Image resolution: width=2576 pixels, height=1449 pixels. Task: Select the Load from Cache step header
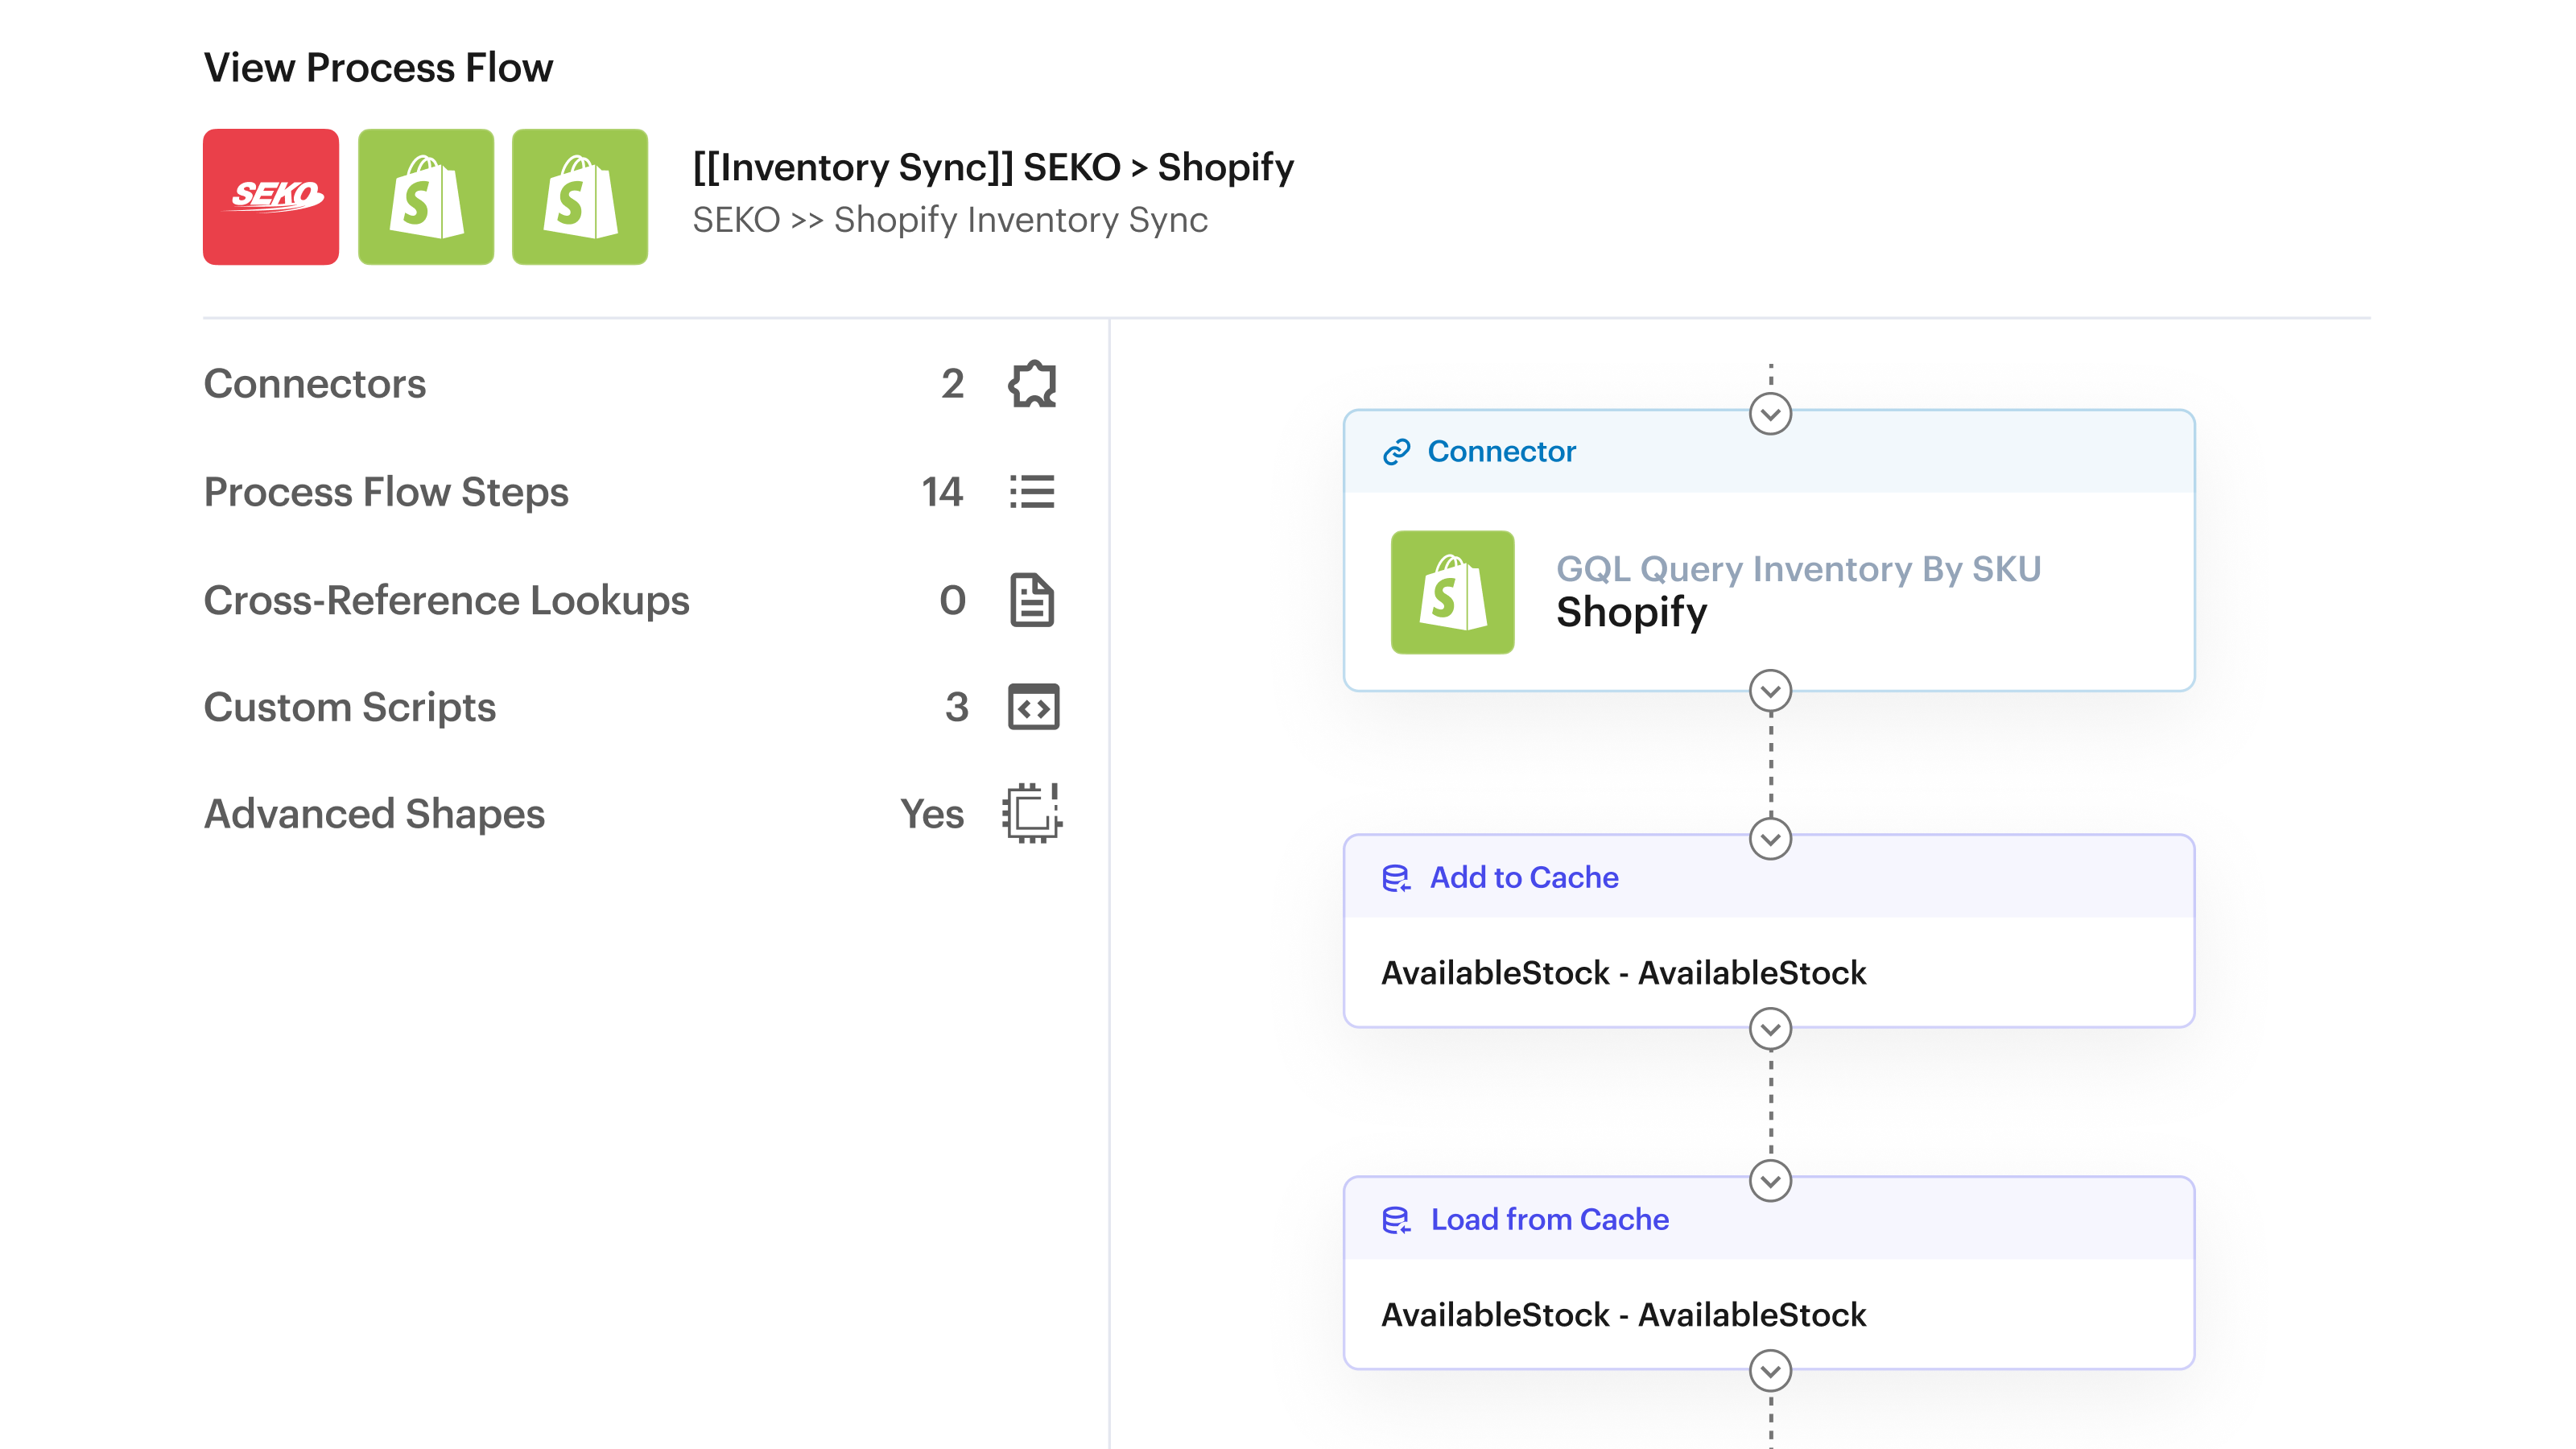coord(1550,1219)
